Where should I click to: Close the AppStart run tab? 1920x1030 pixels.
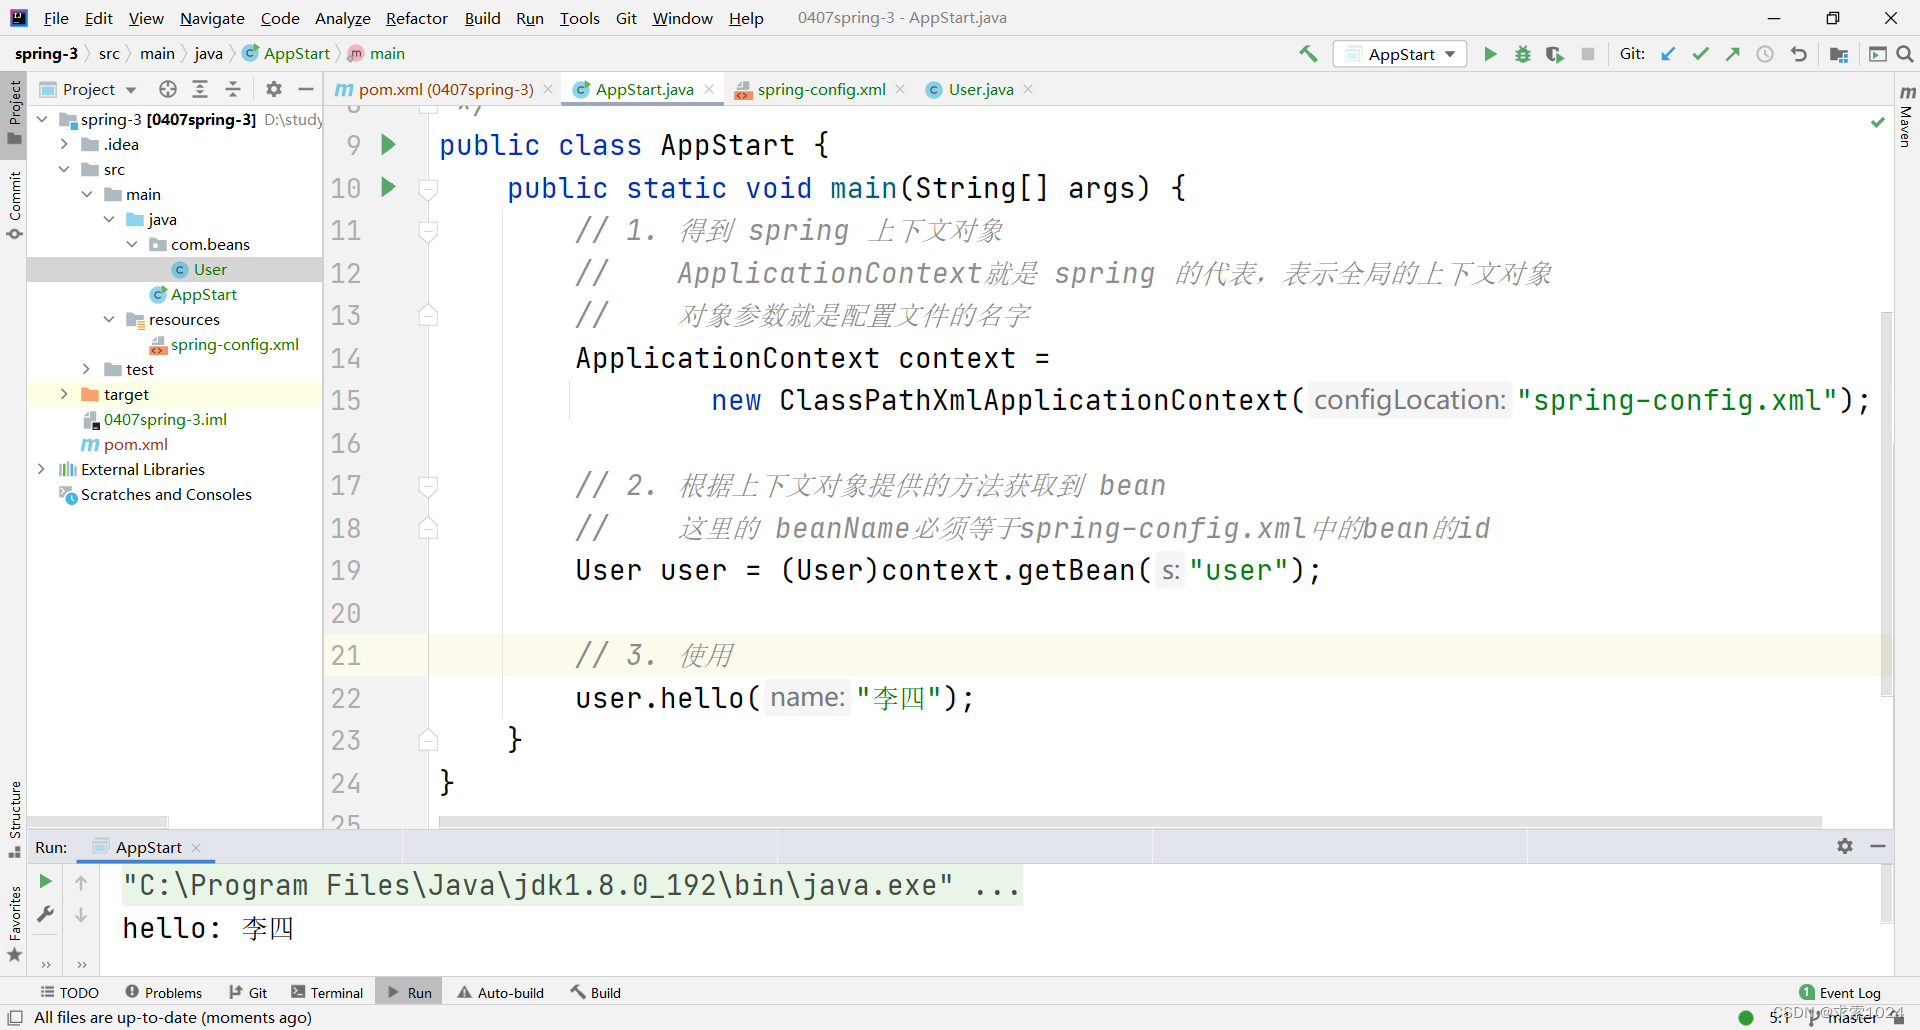coord(196,847)
